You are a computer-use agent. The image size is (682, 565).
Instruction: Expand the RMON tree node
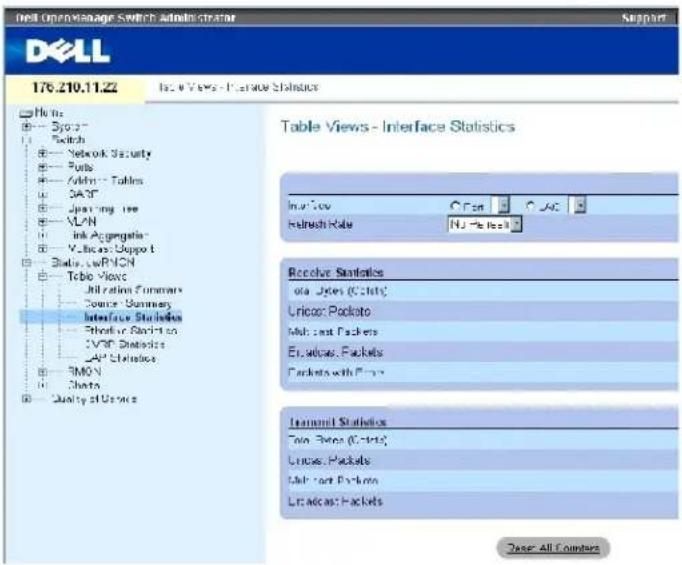[42, 372]
